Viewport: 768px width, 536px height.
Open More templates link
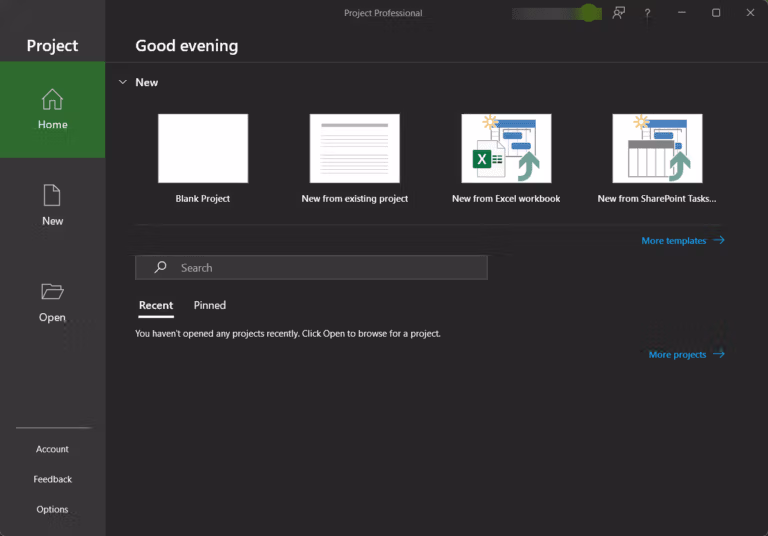pos(674,241)
